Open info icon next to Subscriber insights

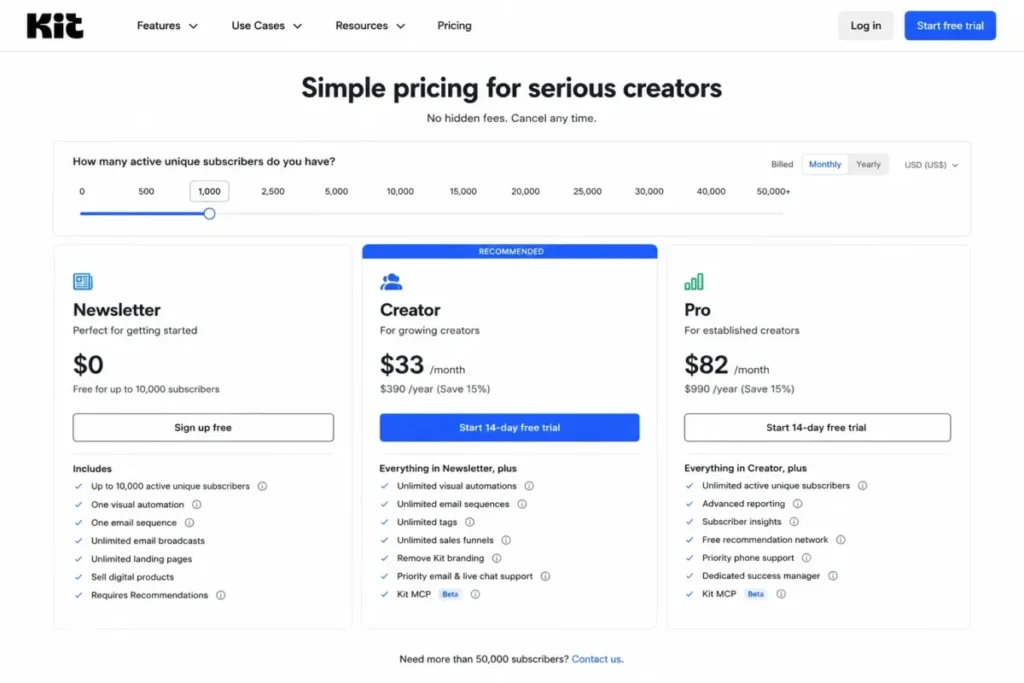[794, 522]
